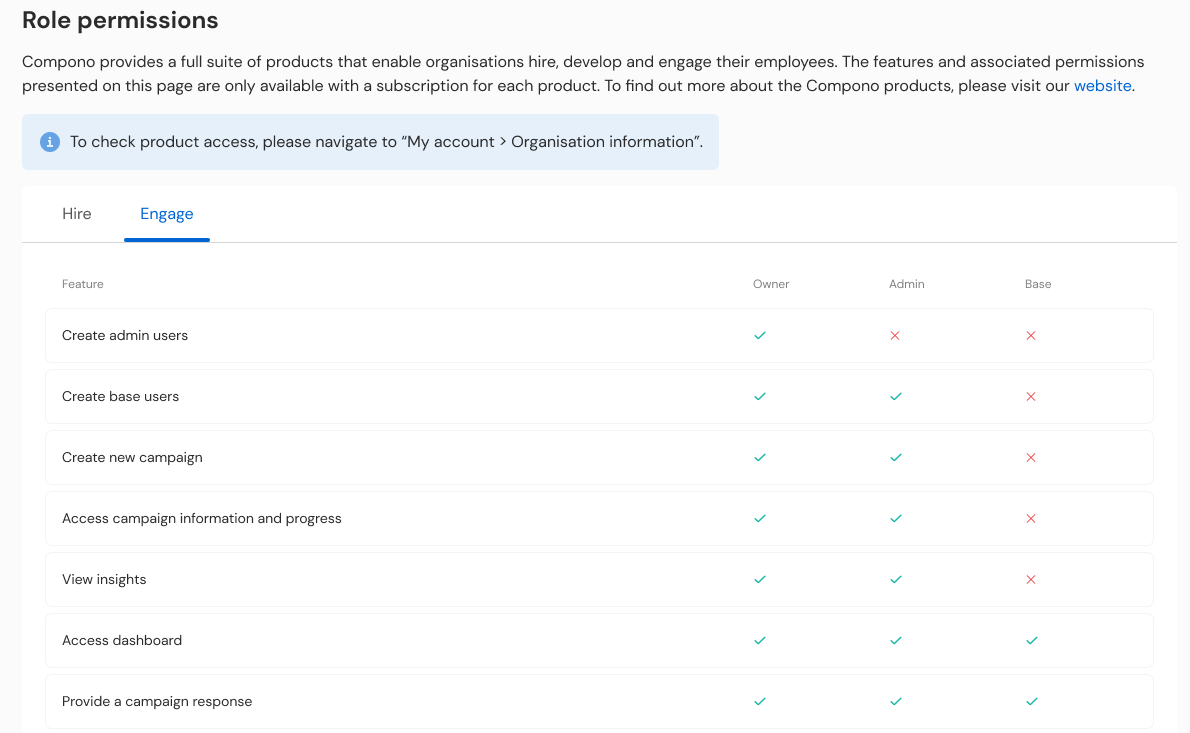Click the Base column header
This screenshot has width=1190, height=733.
1037,284
